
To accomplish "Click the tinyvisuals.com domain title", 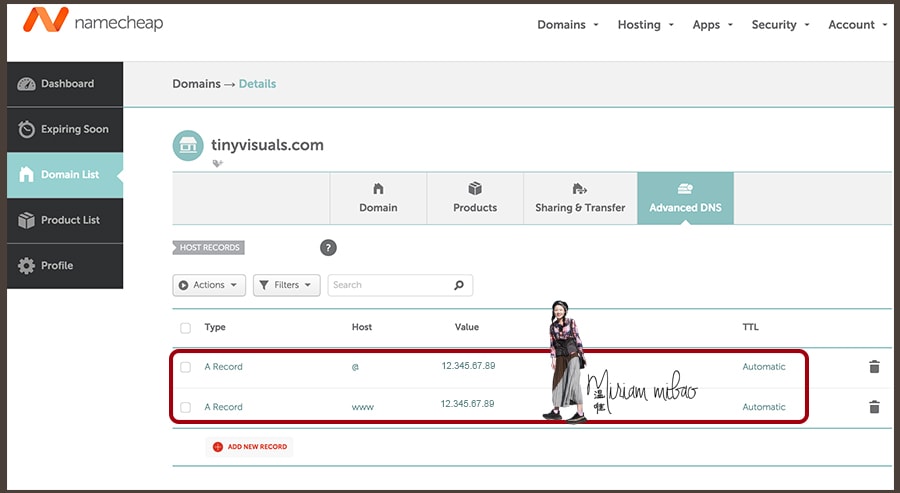I will (x=267, y=145).
